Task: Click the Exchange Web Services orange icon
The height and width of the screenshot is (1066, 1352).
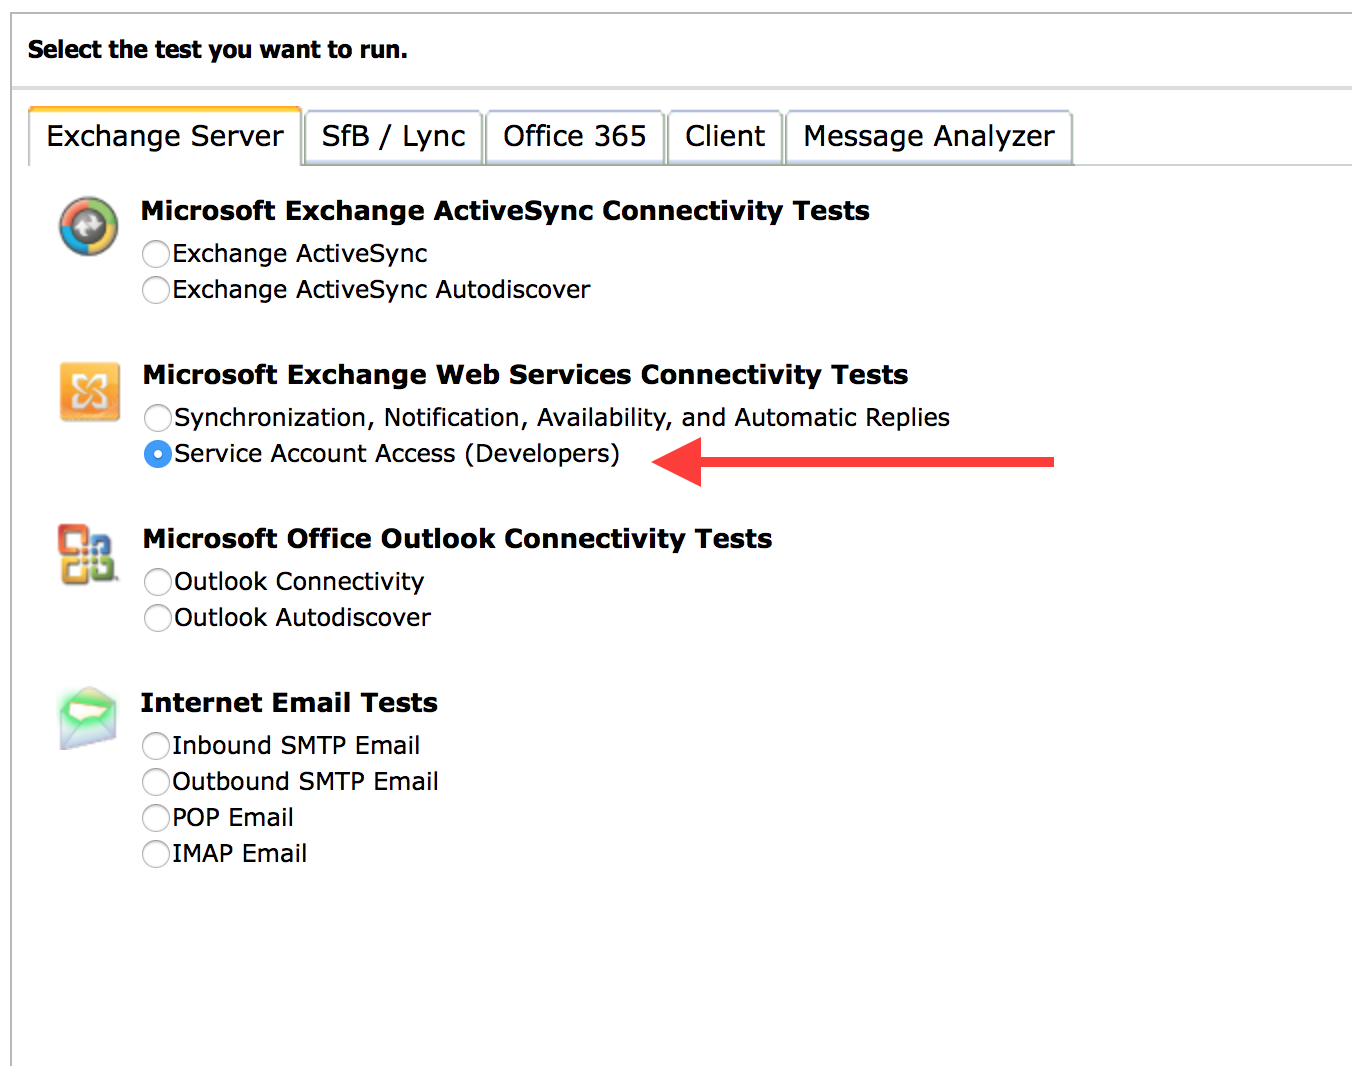Action: 89,391
